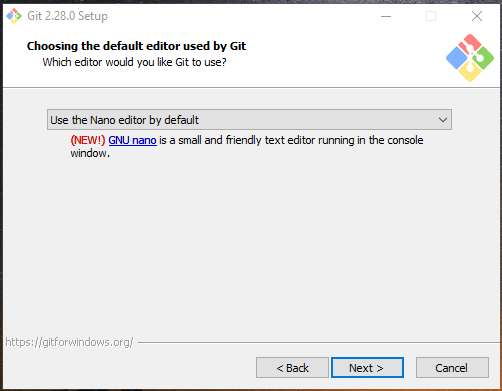Minimize the Git Setup window
Image resolution: width=502 pixels, height=391 pixels.
(x=386, y=16)
